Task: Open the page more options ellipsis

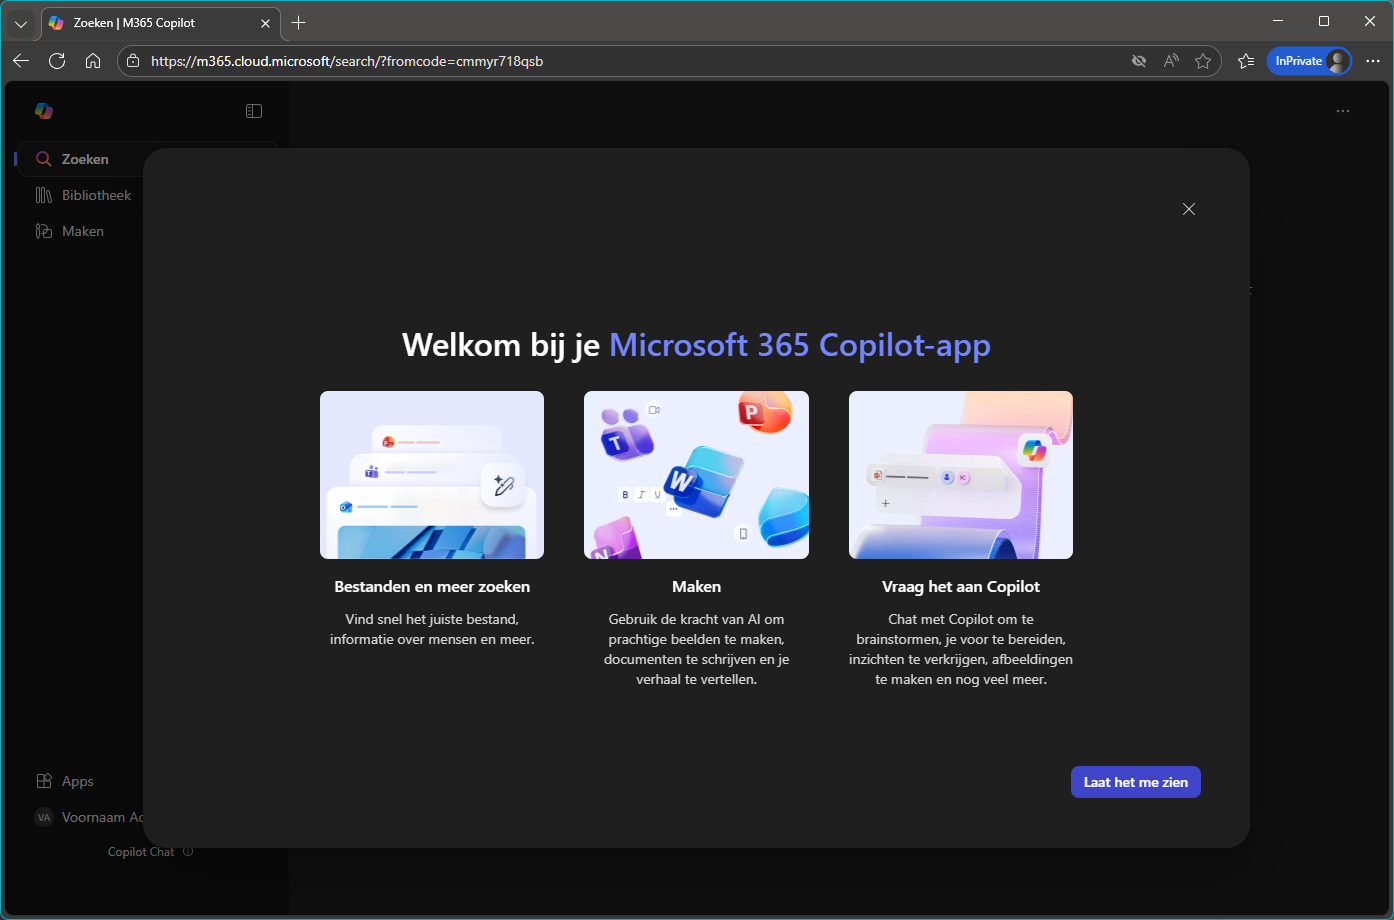Action: click(x=1343, y=111)
